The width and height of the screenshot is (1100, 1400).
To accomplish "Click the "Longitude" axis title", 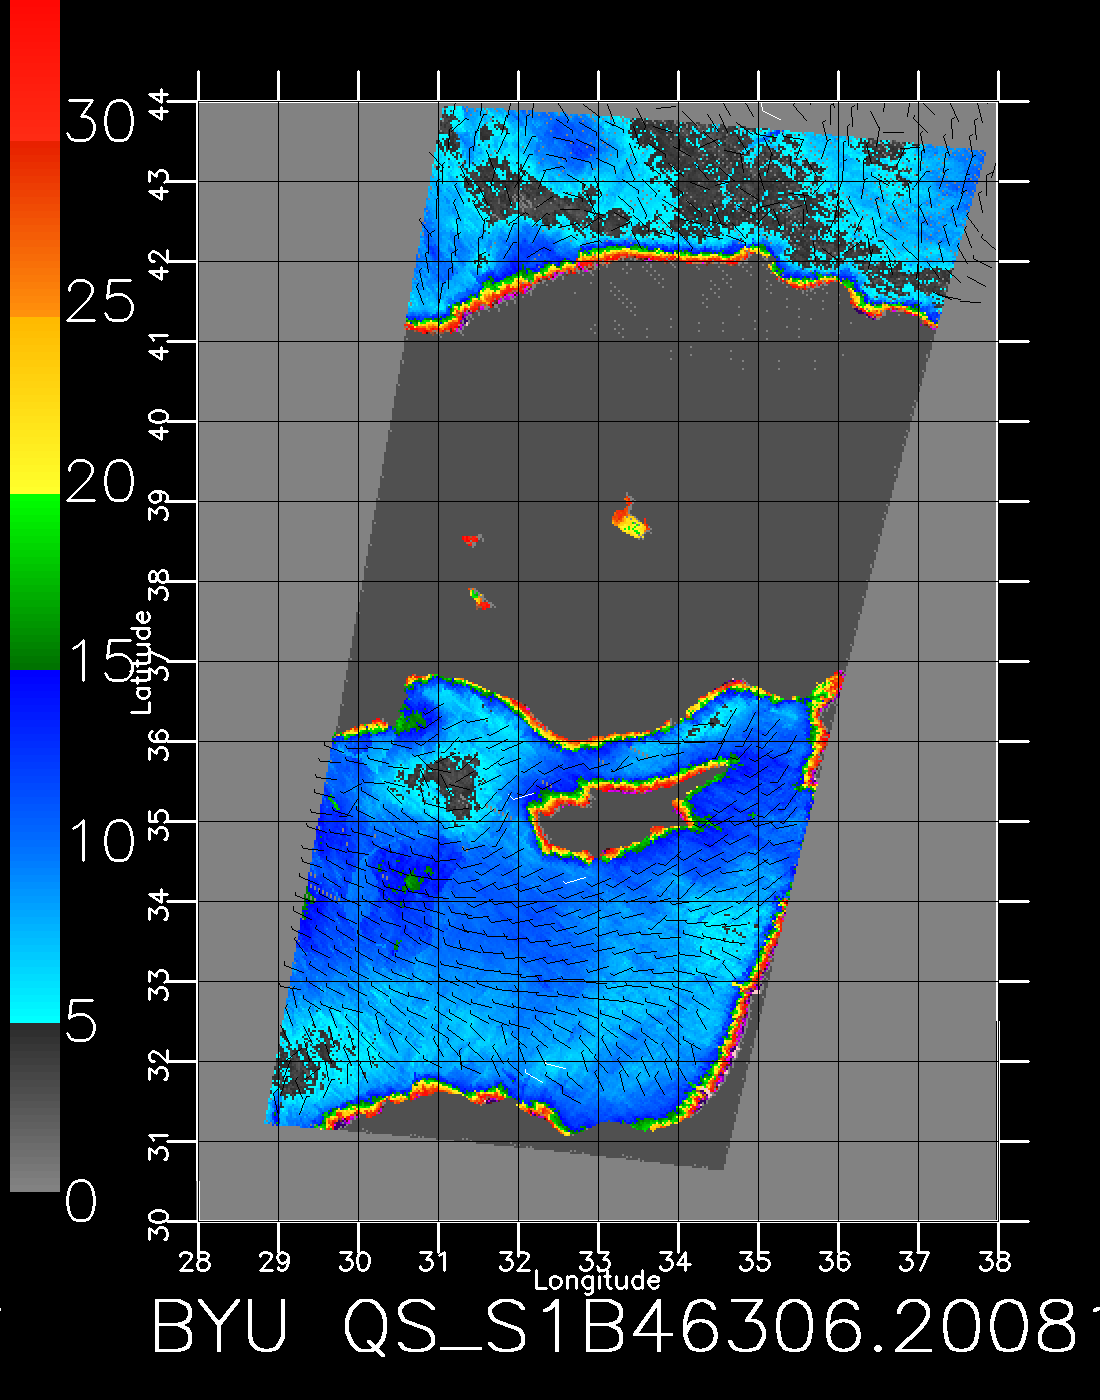I will click(x=597, y=1281).
